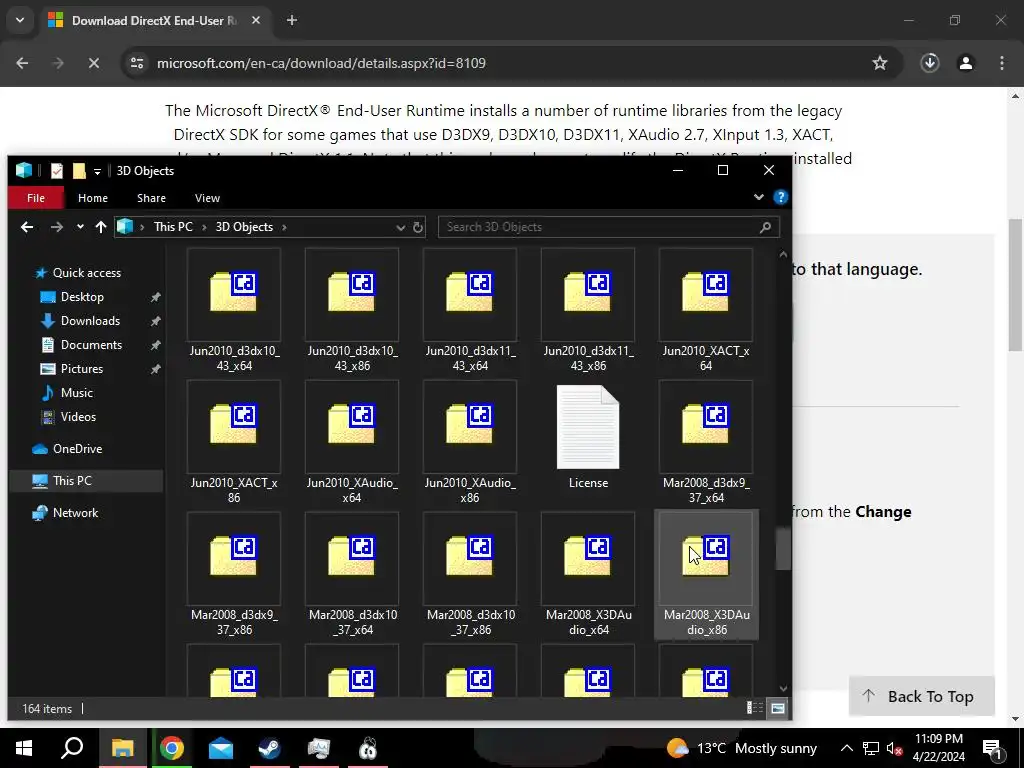Select the Jun2010_d3dx10_43_x86 cabinet file

tap(352, 310)
